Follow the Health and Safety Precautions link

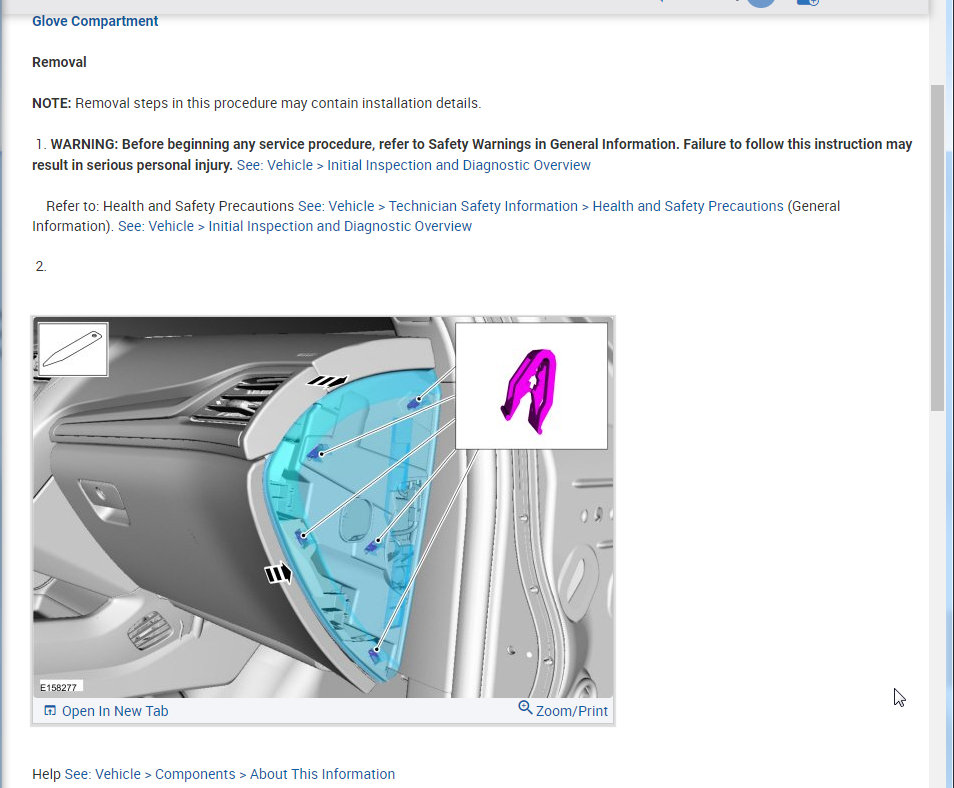coord(688,206)
